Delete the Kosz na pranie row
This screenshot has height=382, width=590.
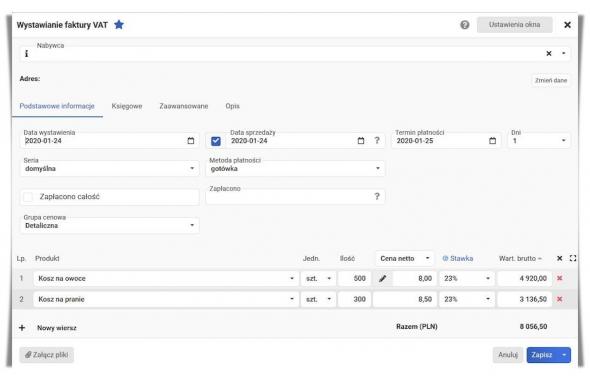pos(560,299)
